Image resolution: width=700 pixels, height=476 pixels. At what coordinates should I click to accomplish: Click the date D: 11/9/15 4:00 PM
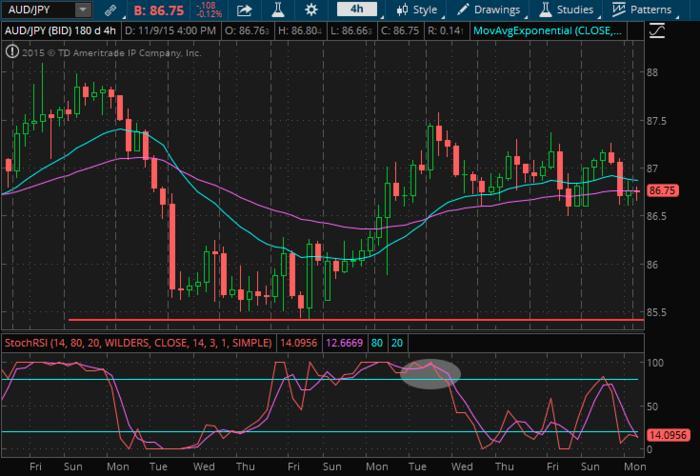pyautogui.click(x=170, y=31)
